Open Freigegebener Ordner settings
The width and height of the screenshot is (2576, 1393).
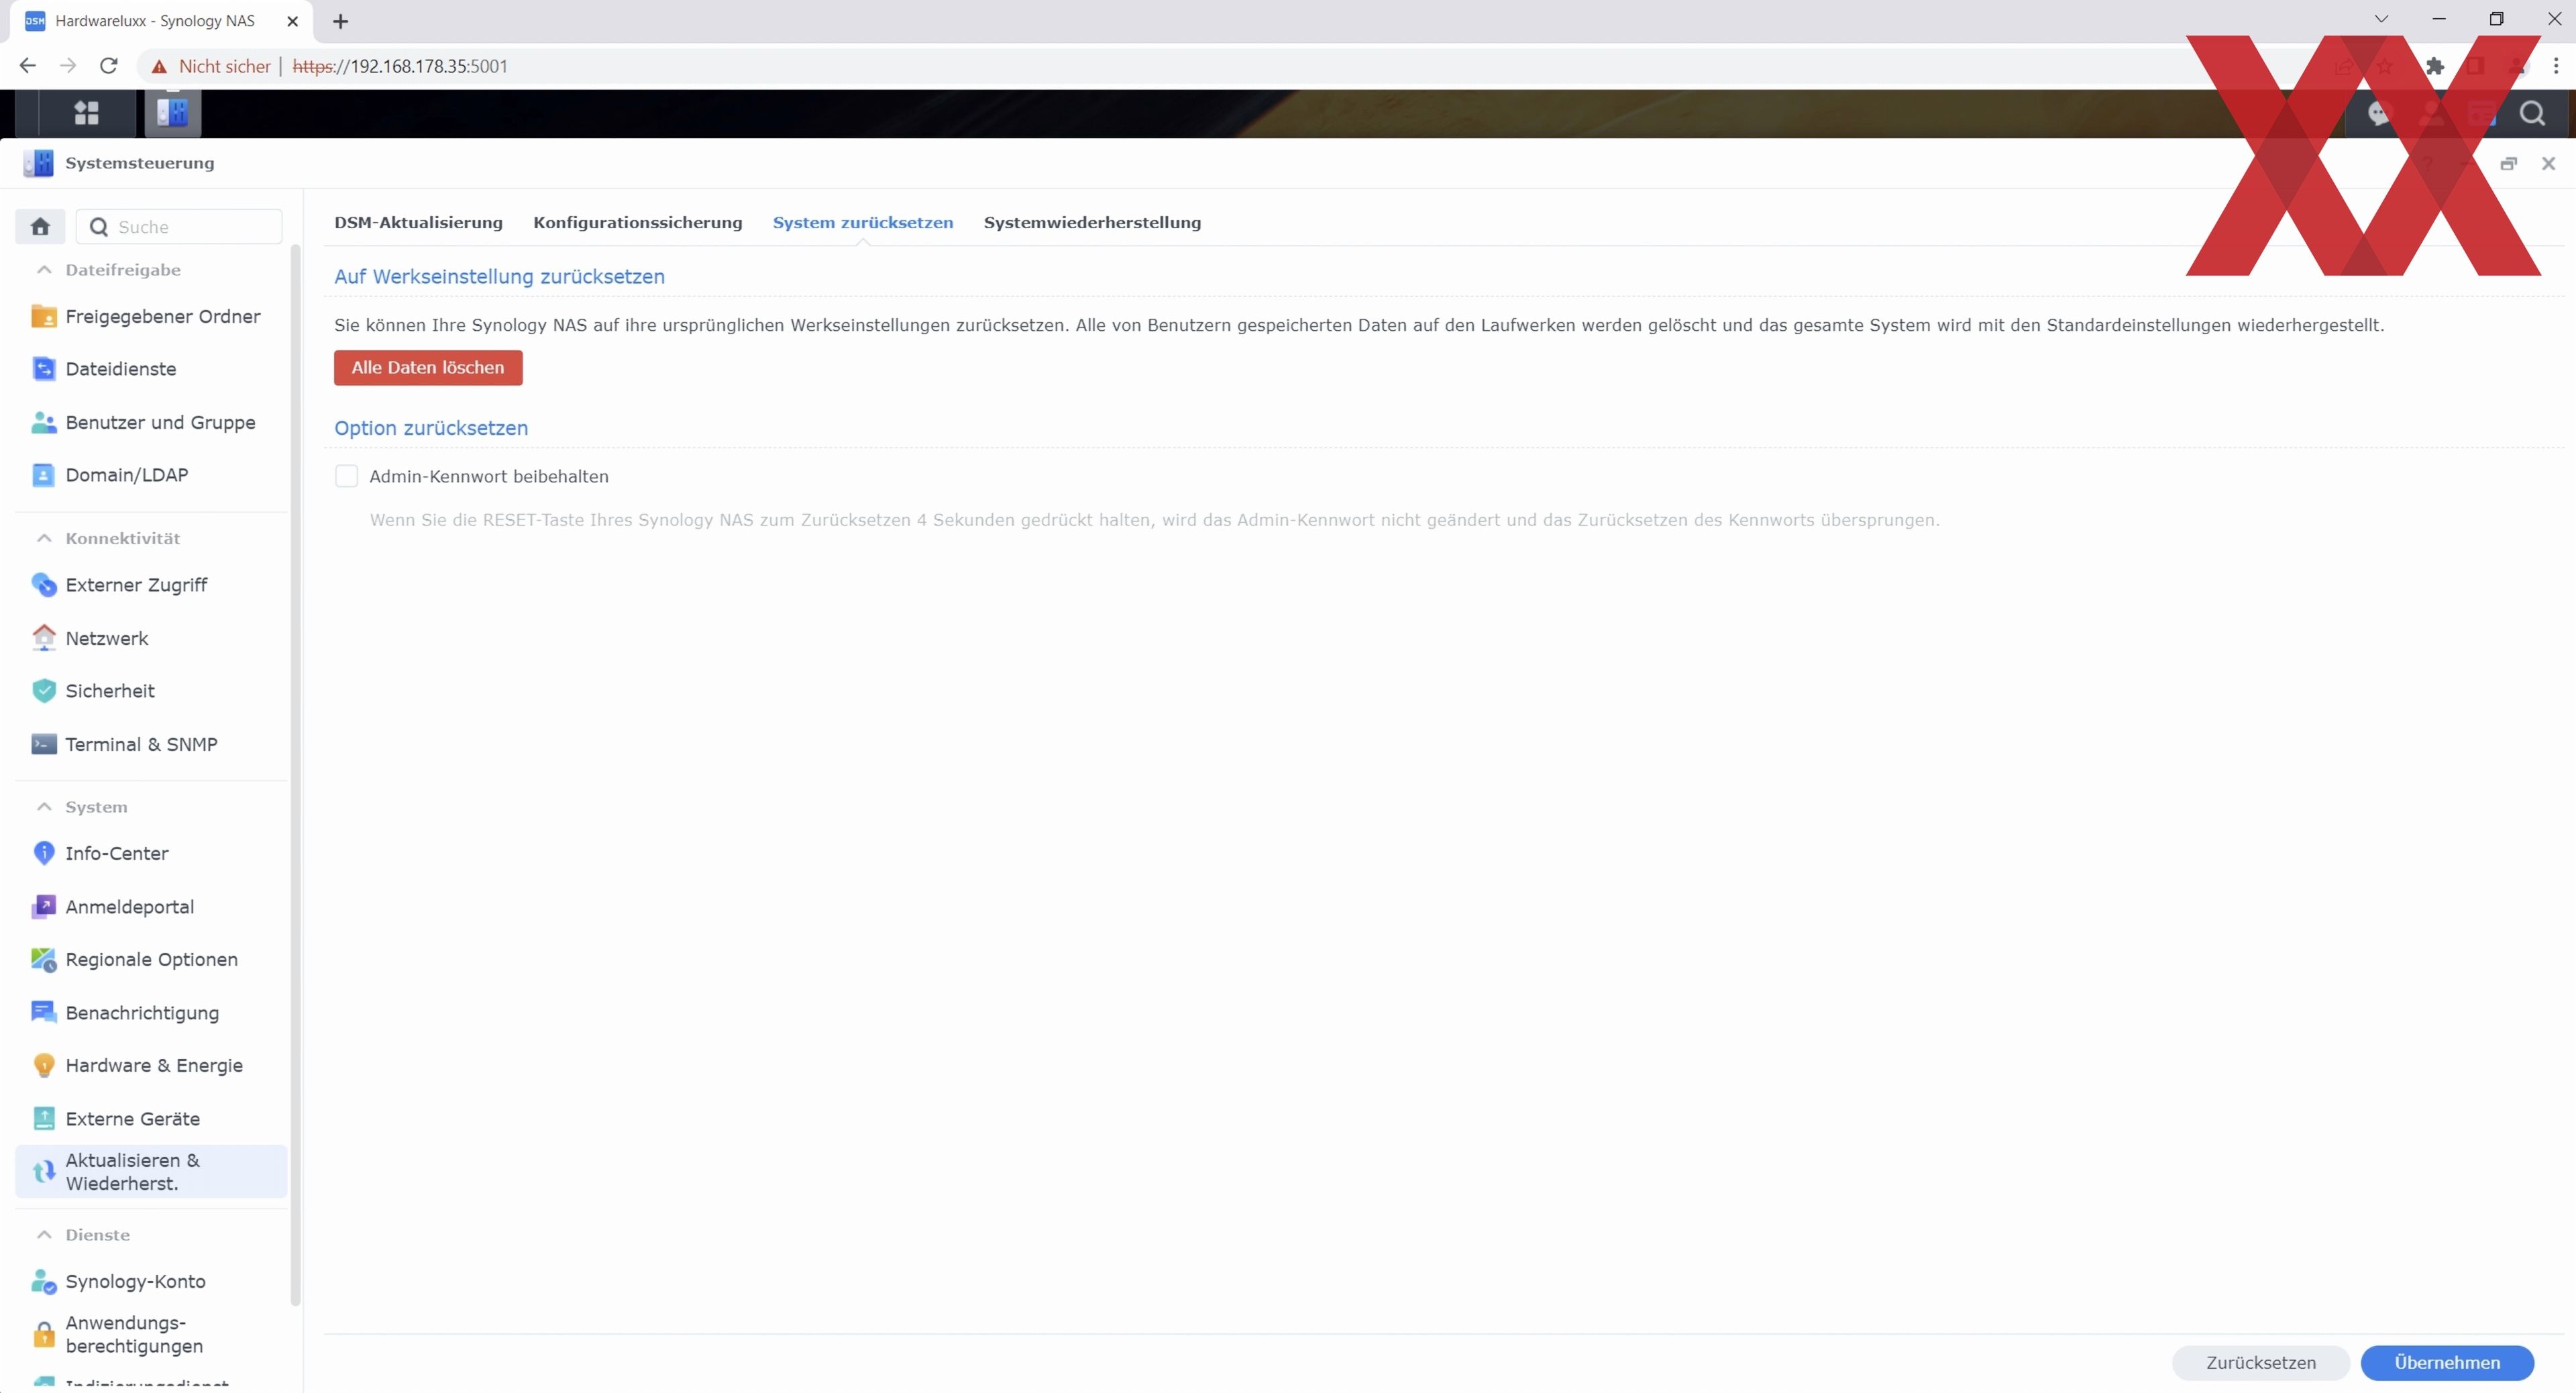151,316
